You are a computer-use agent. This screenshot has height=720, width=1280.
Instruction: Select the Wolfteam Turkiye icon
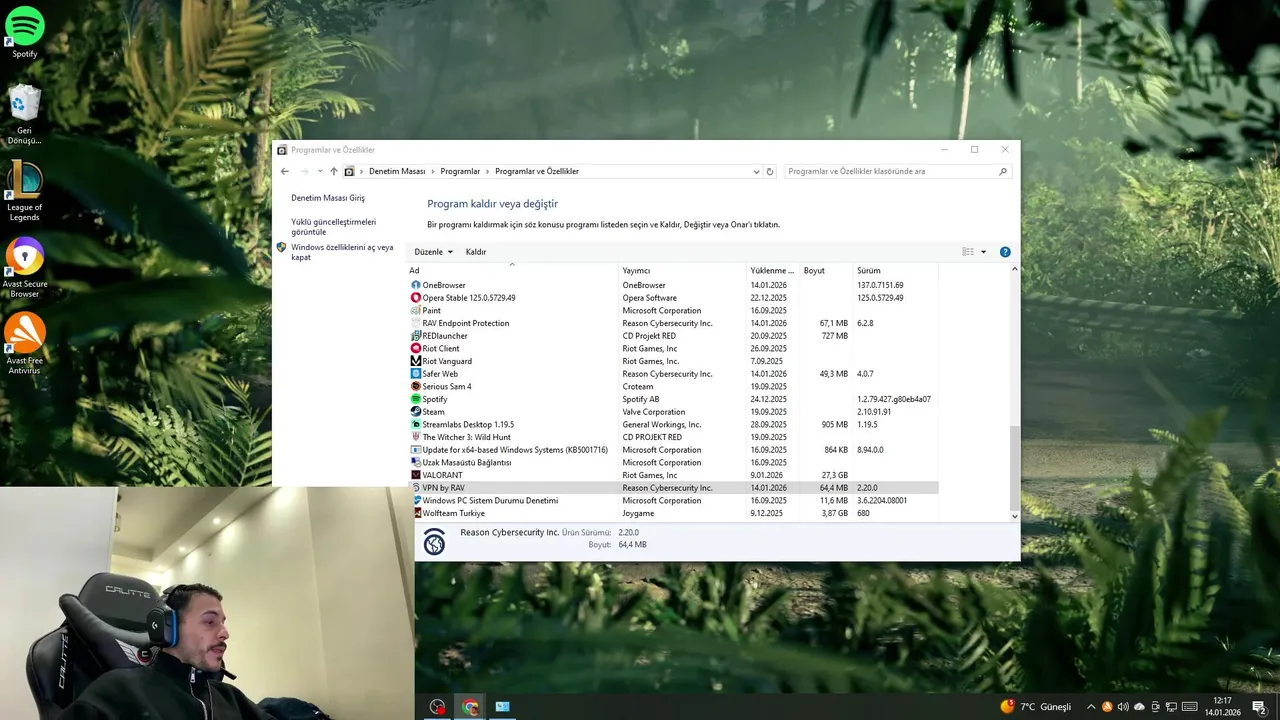[416, 513]
